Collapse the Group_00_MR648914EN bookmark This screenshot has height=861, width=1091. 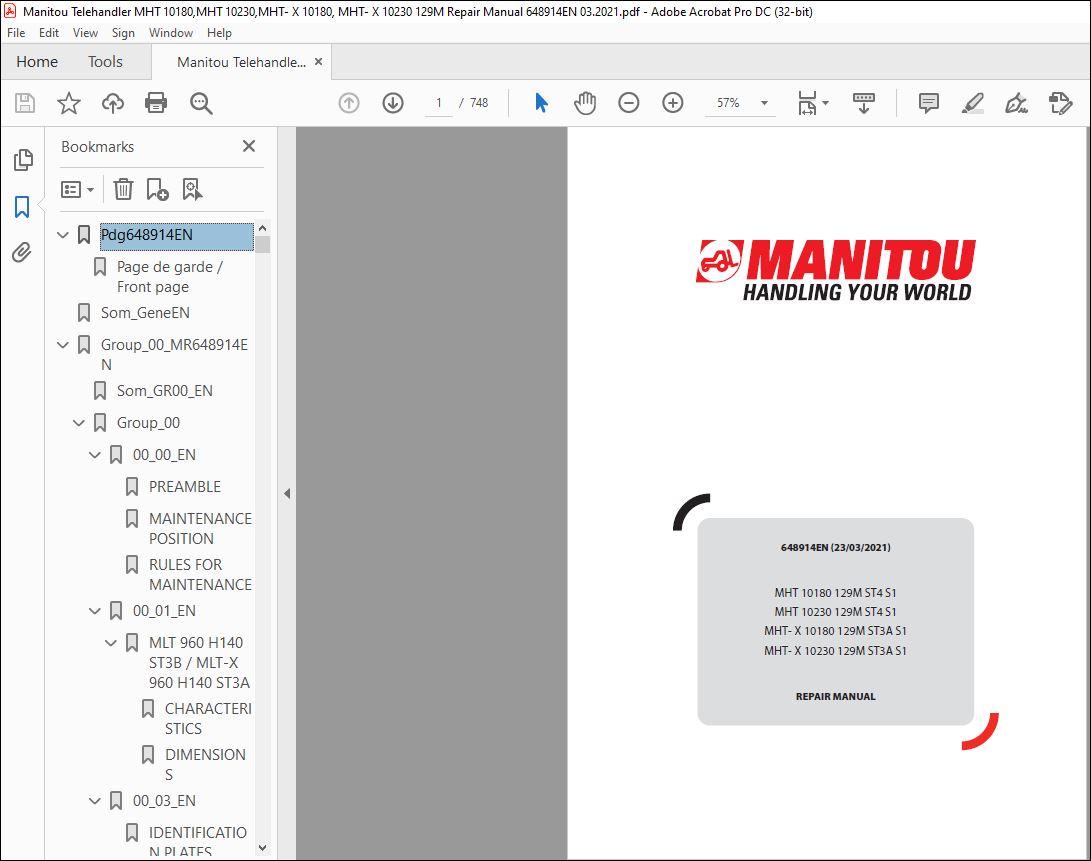(x=63, y=345)
